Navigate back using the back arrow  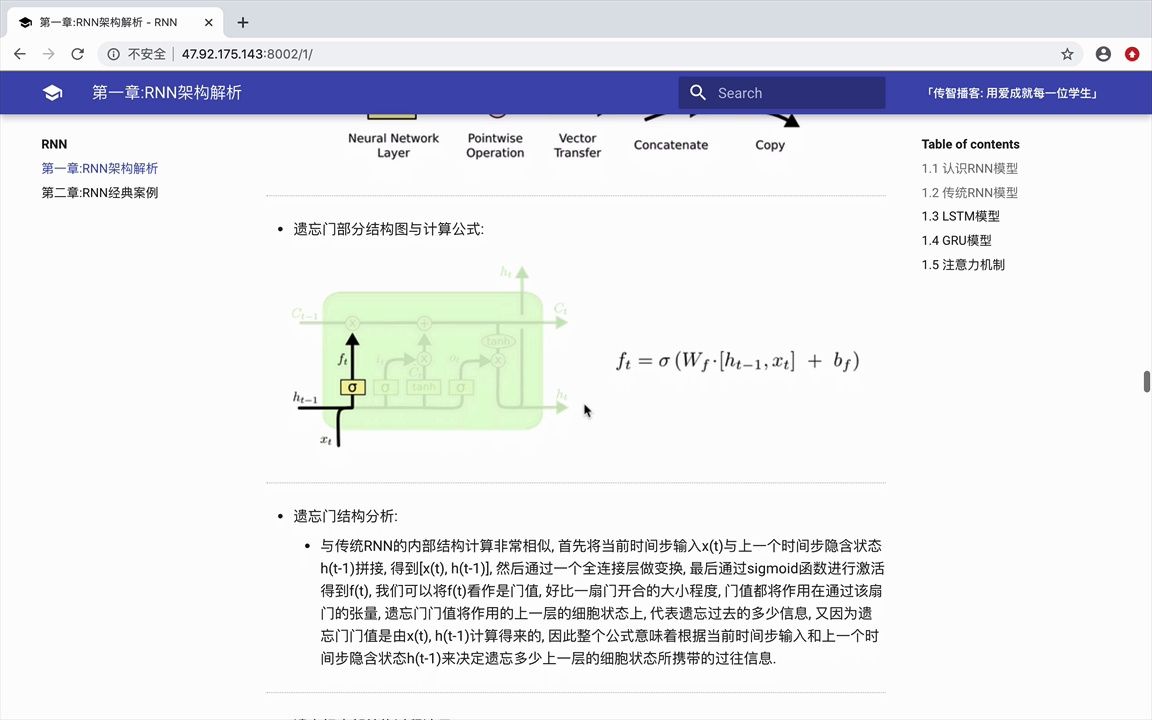pos(20,54)
